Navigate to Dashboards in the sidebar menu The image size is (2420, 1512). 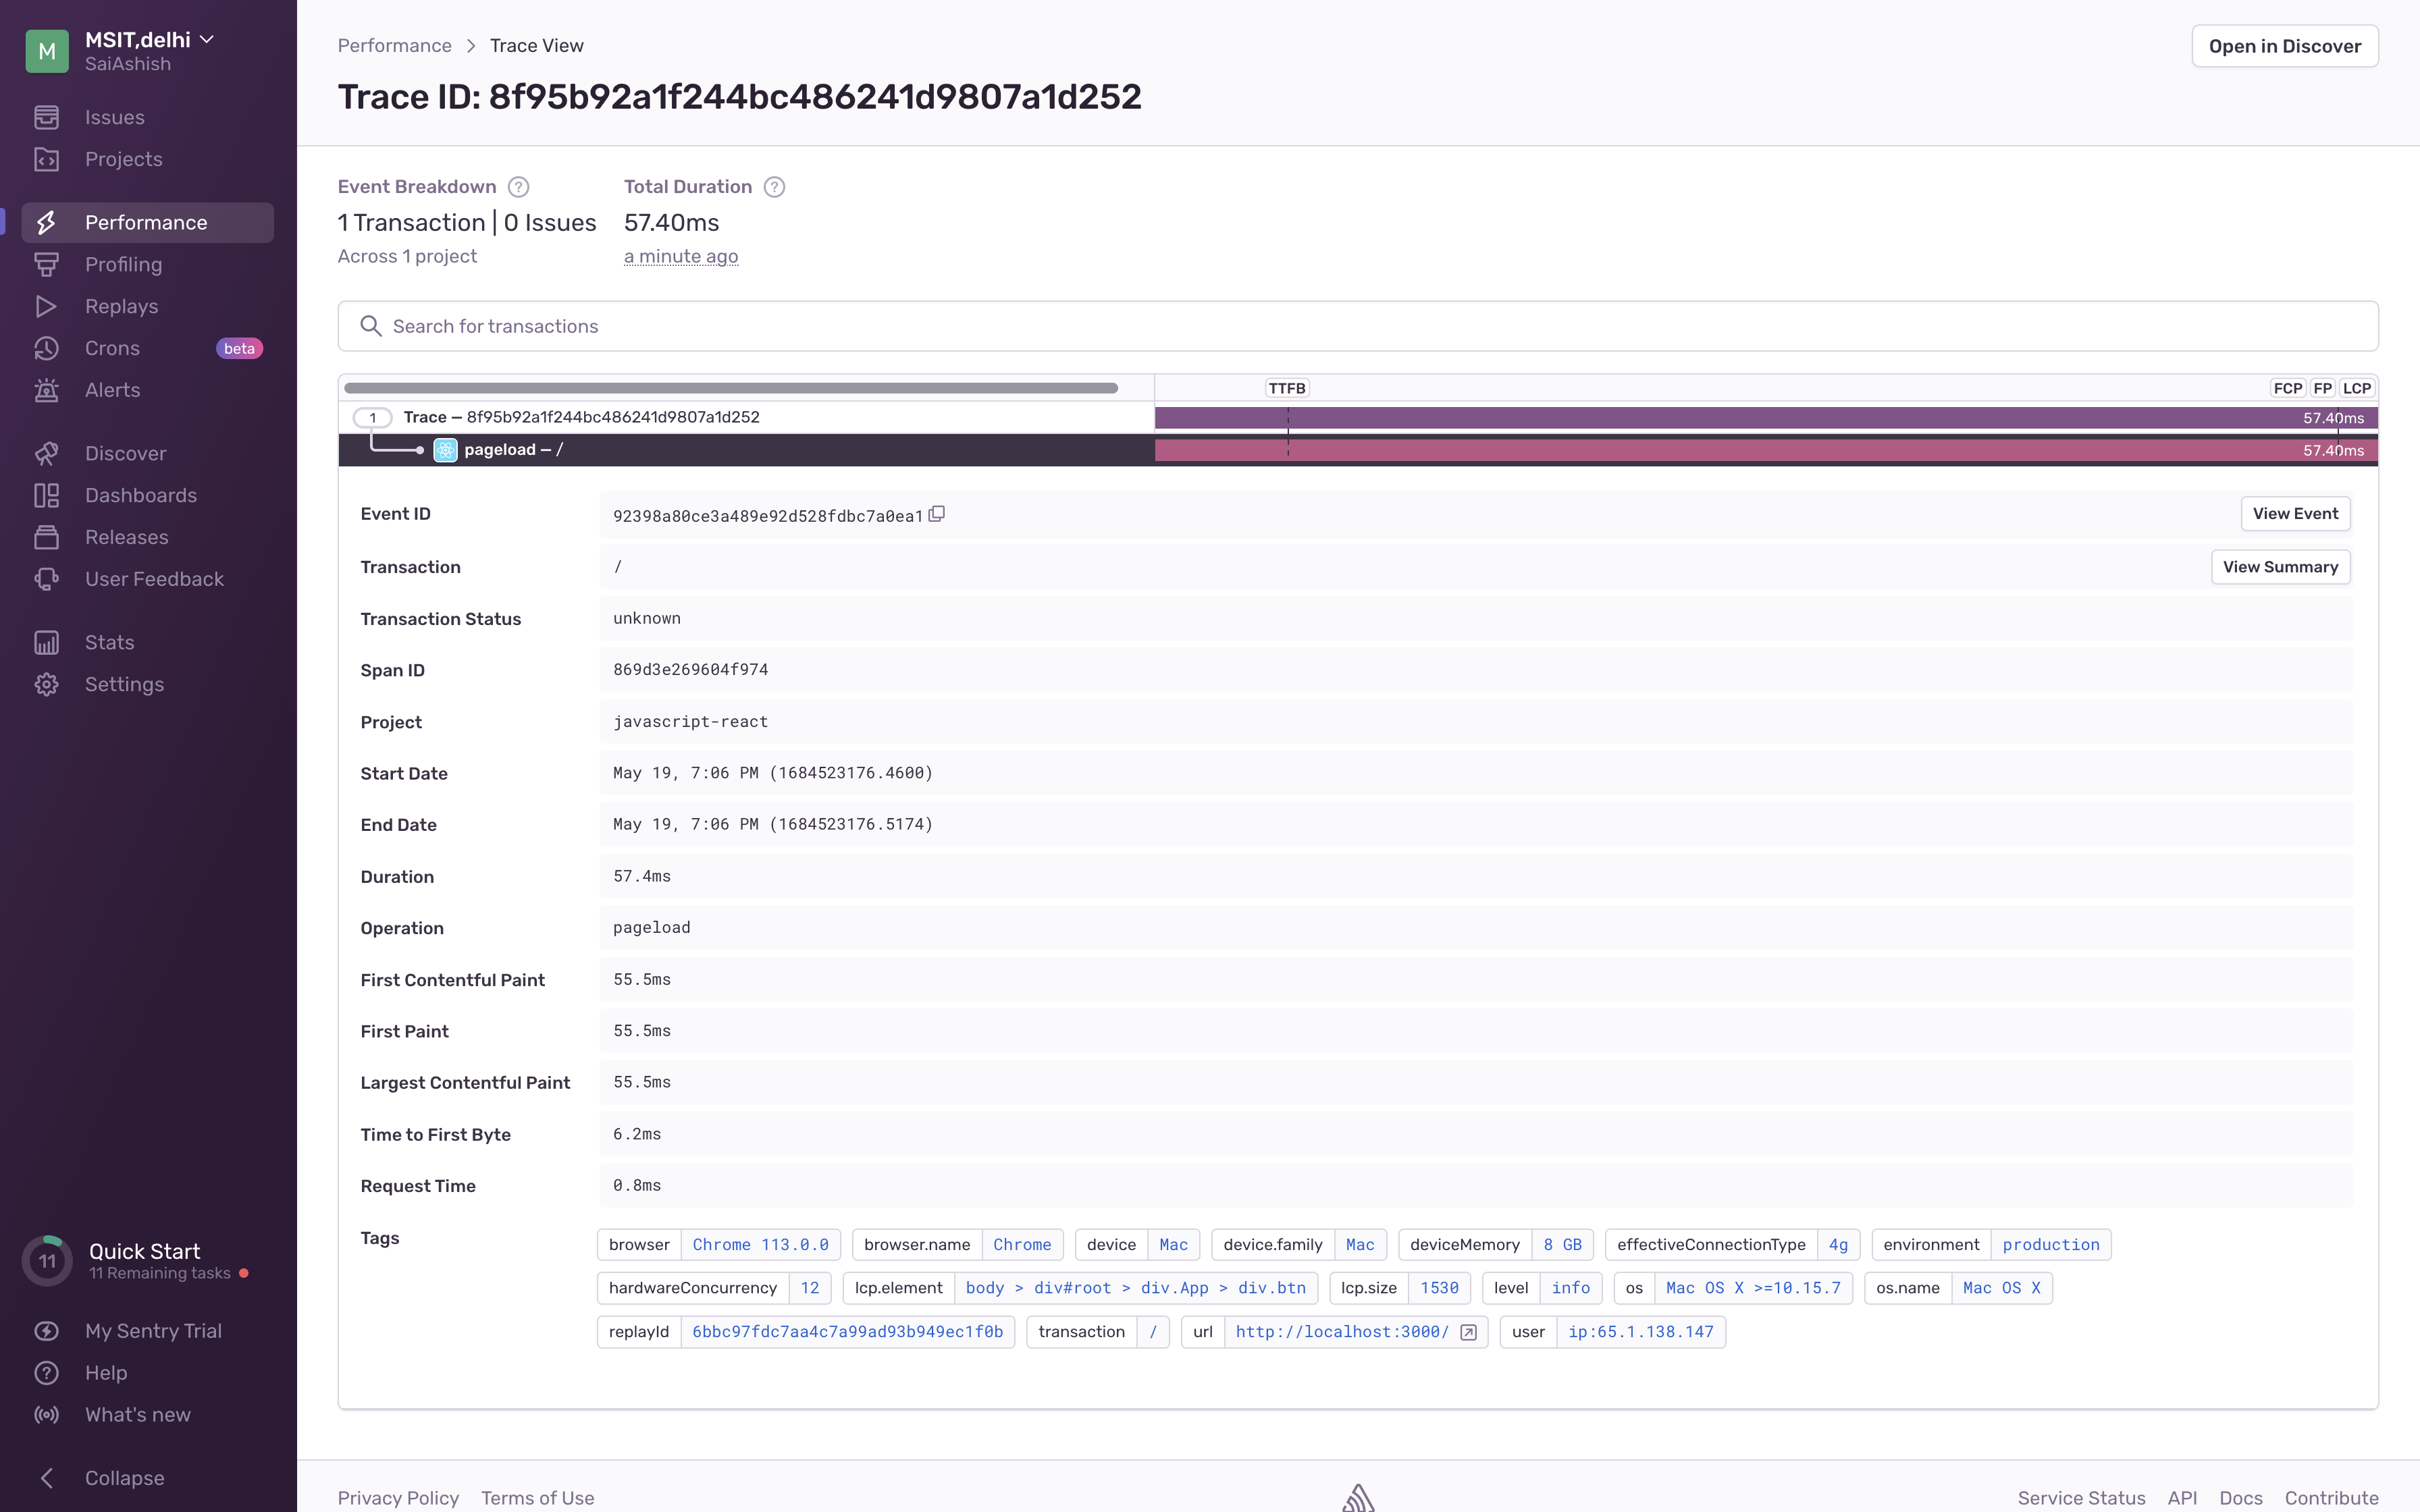click(x=140, y=495)
